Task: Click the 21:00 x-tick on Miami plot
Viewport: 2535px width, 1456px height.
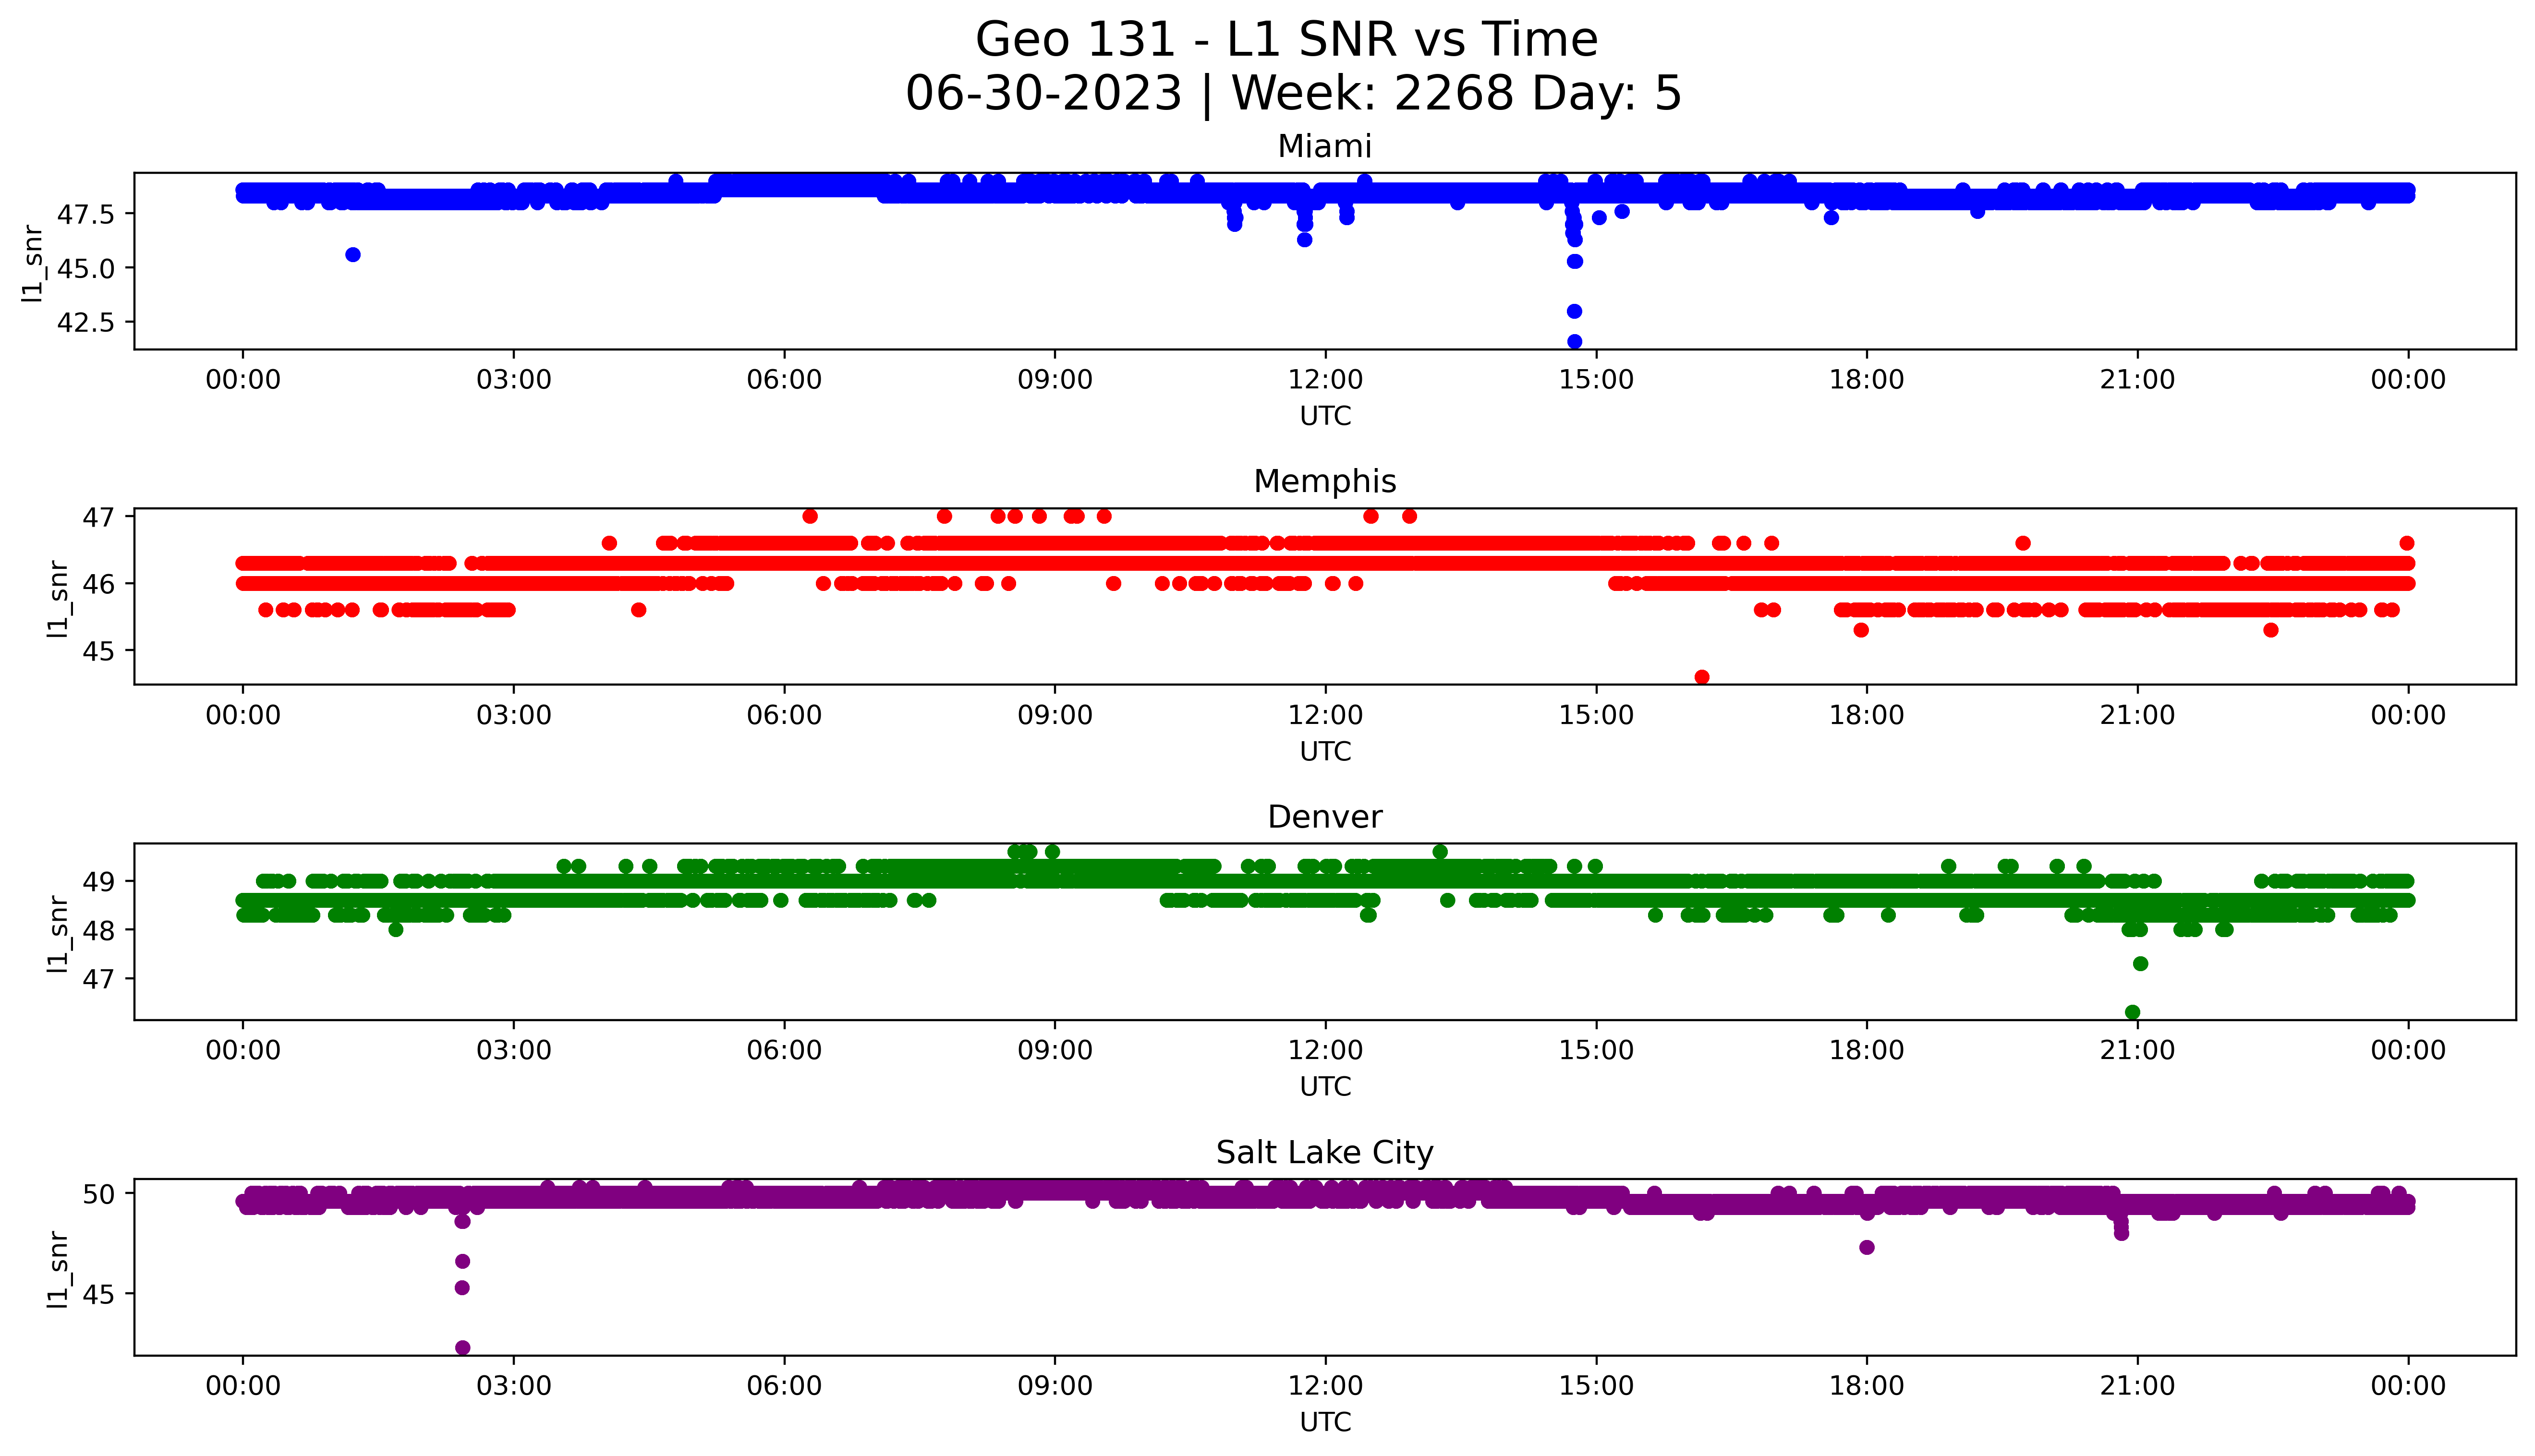Action: 2138,380
